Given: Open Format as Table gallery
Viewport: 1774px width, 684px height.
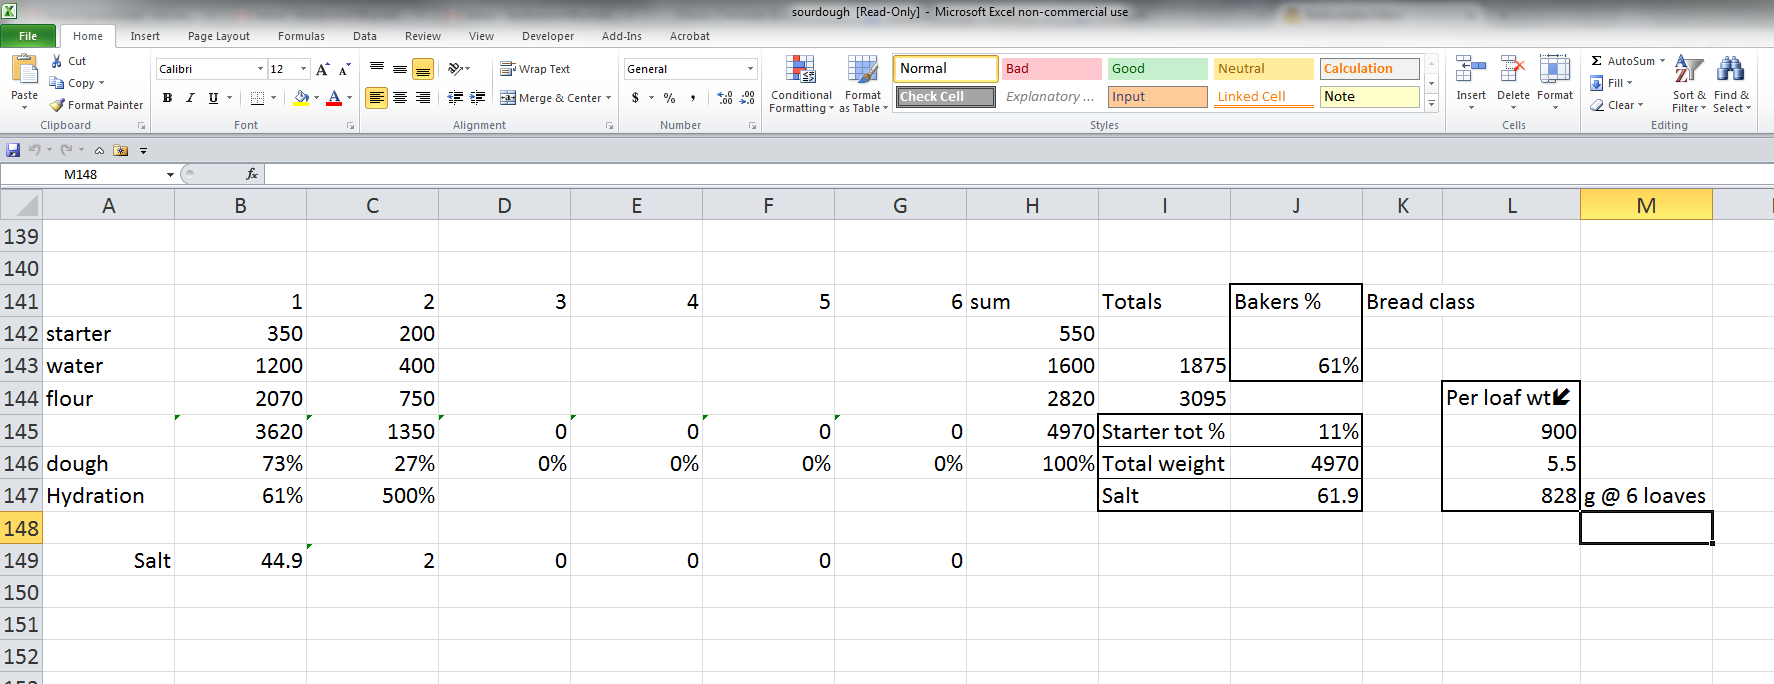Looking at the screenshot, I should [863, 85].
